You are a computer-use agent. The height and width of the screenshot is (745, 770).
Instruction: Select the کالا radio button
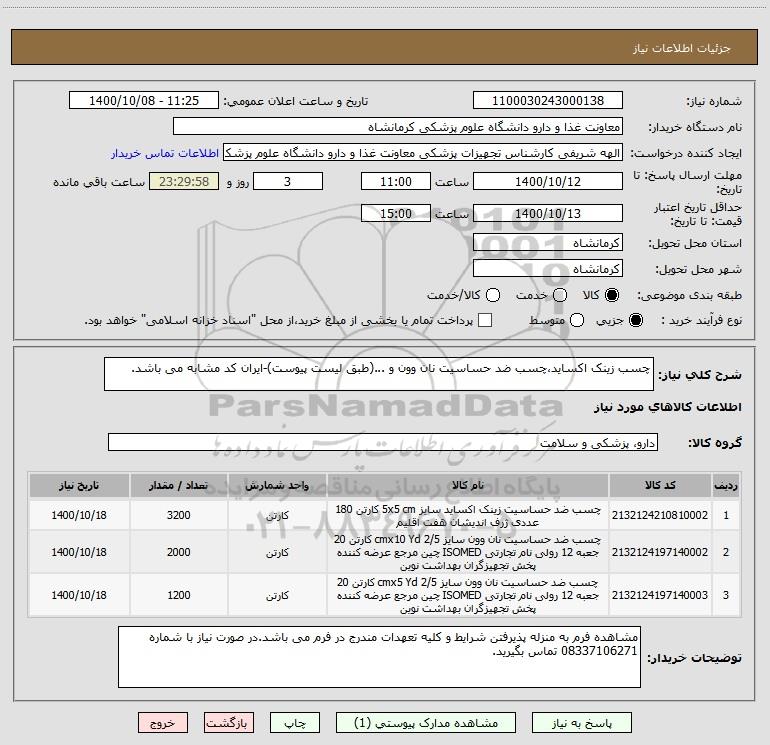point(612,295)
